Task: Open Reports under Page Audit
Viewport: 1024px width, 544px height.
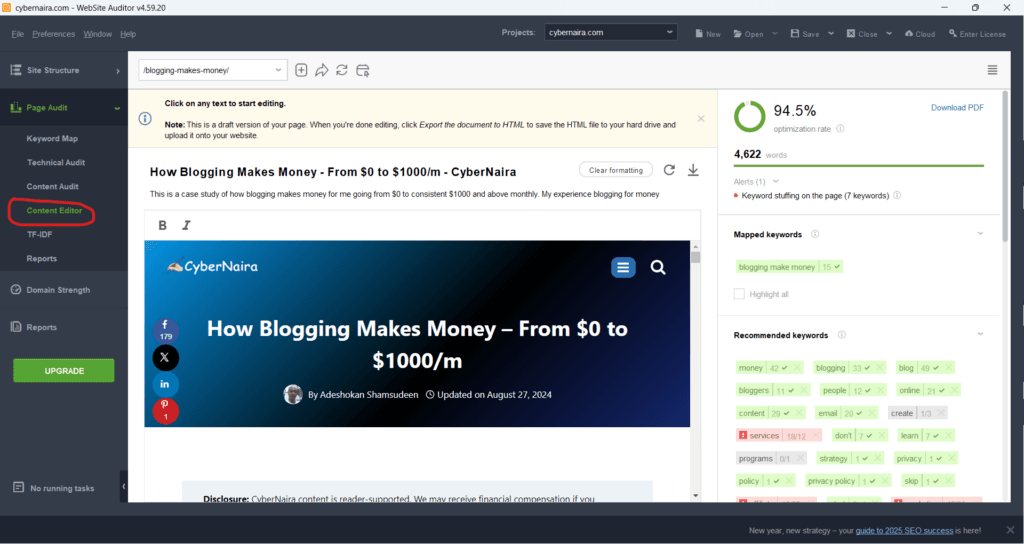Action: pos(42,259)
